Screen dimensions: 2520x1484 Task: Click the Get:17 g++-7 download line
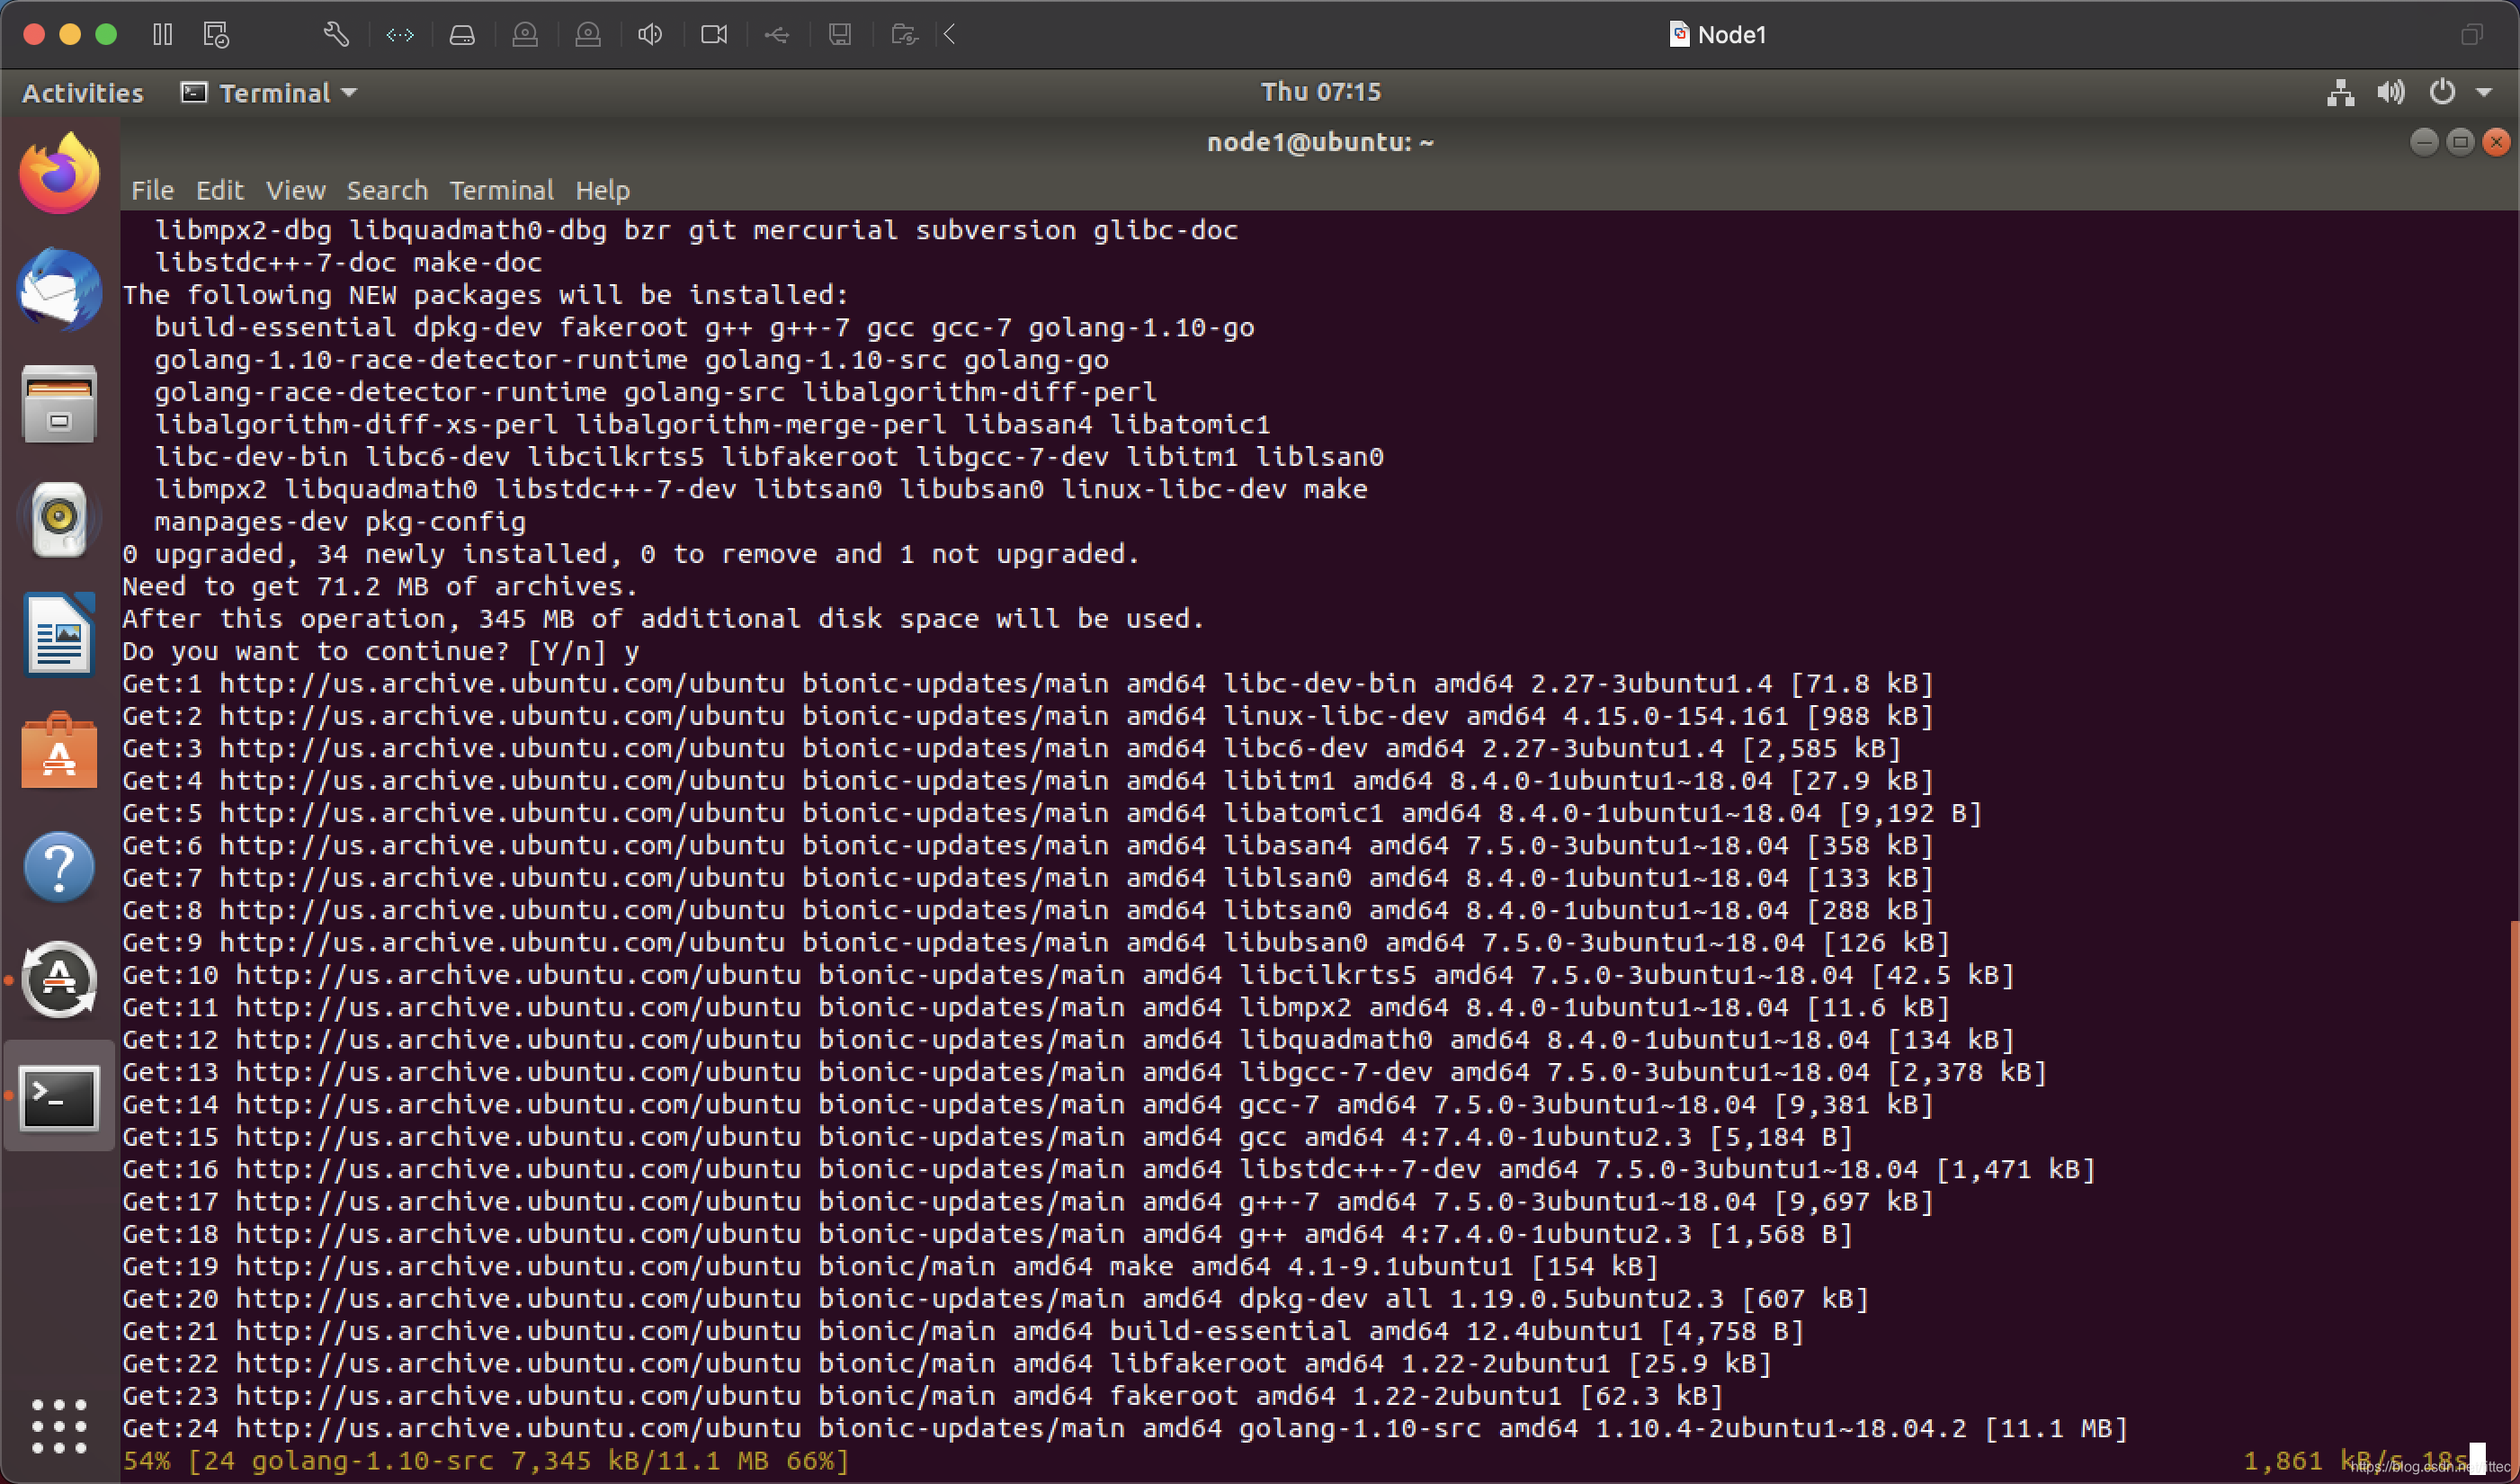pos(1028,1202)
